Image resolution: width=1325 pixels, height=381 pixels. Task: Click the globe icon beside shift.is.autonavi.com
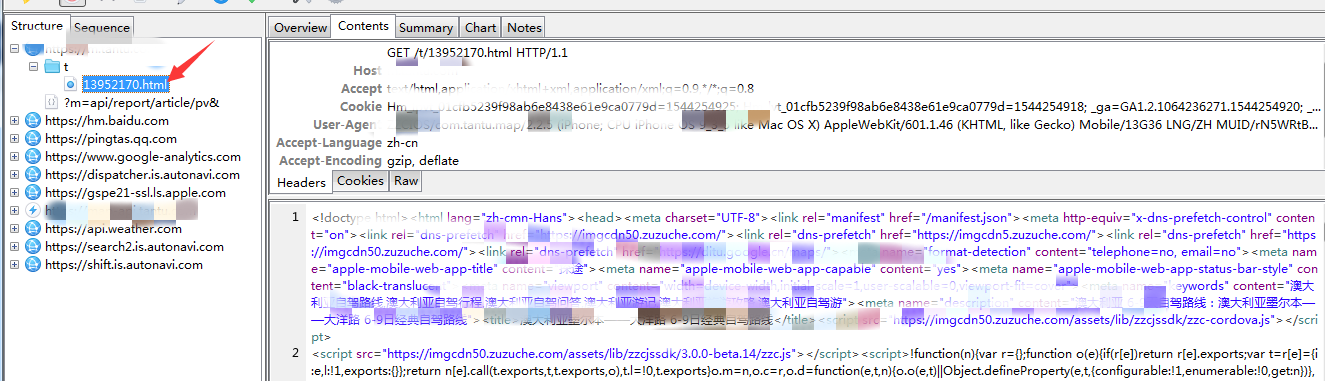click(x=33, y=264)
